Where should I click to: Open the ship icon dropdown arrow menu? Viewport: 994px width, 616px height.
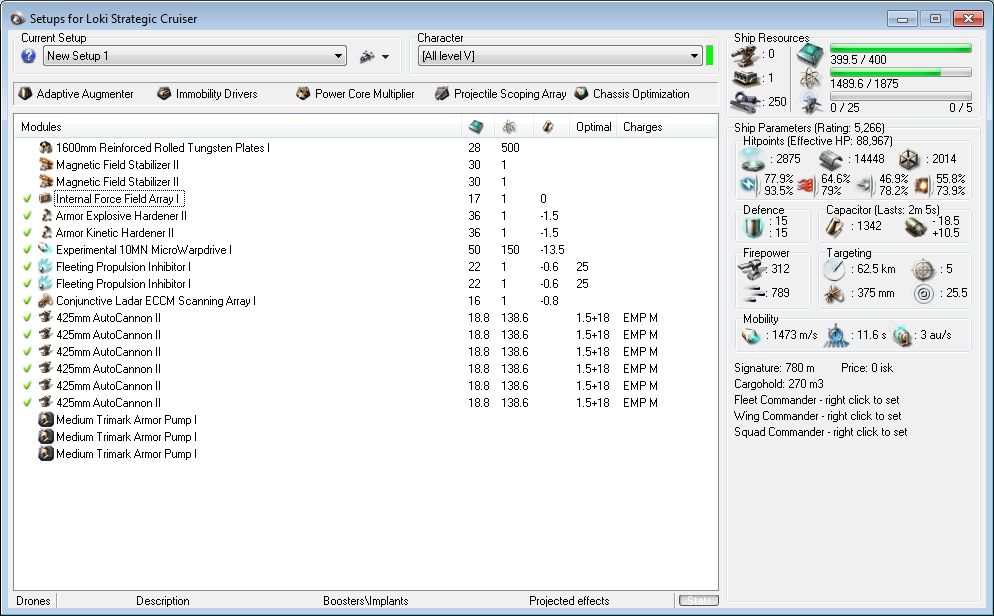click(x=386, y=57)
